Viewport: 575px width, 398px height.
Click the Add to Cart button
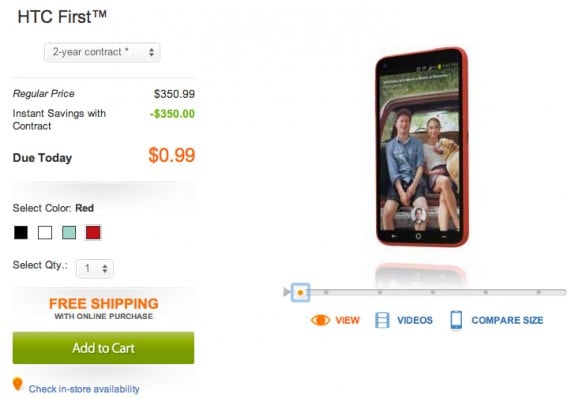[x=103, y=348]
